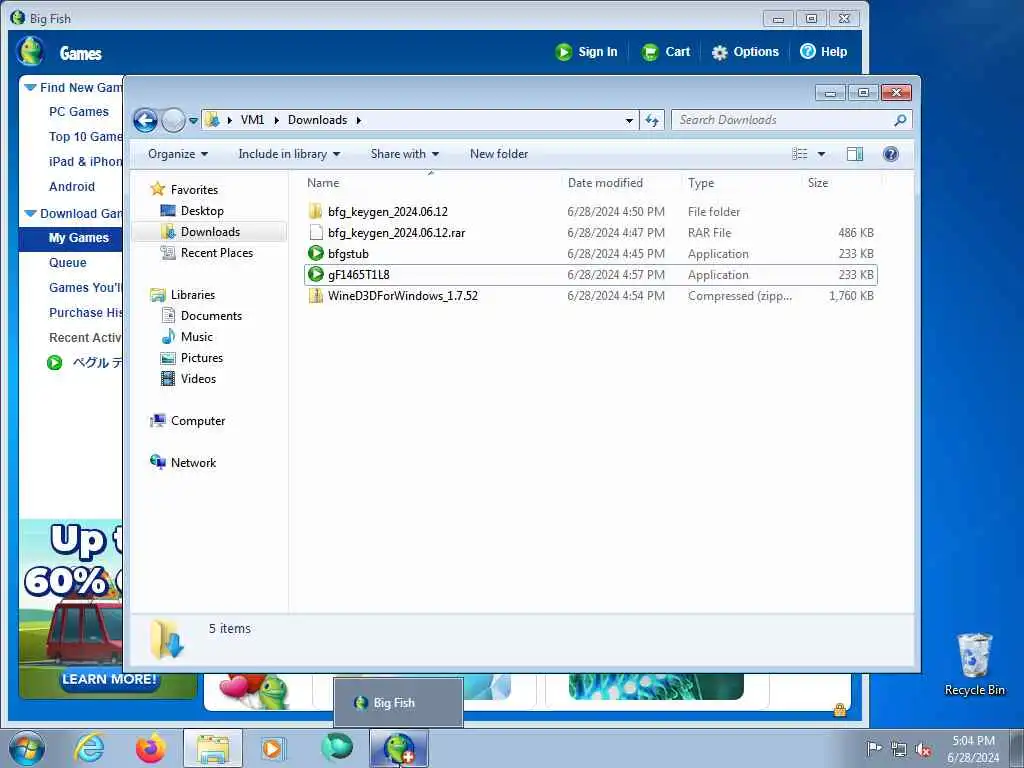Collapse Download Games section in Big Fish

31,214
